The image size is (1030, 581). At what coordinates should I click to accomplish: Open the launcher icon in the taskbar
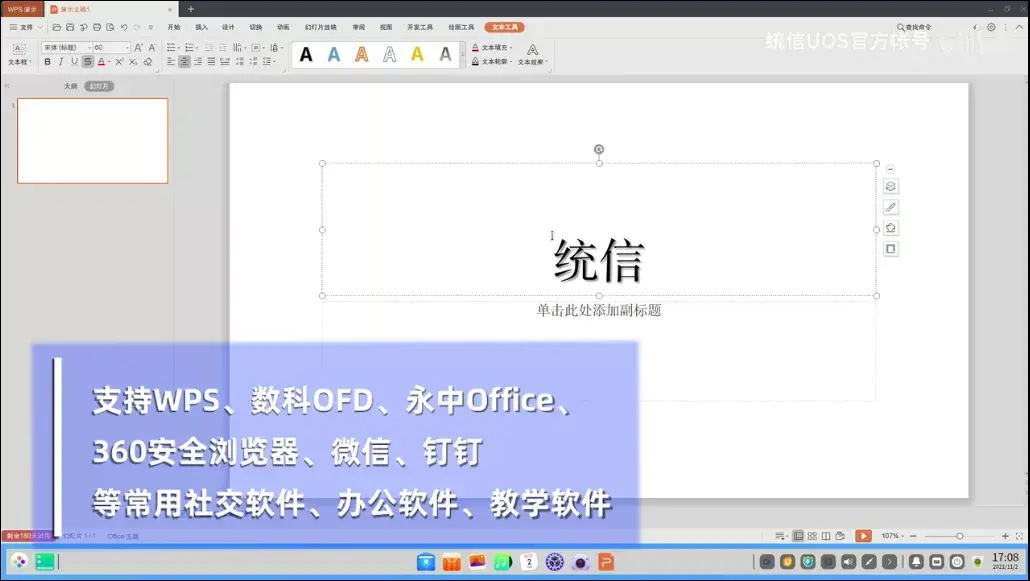(x=19, y=561)
